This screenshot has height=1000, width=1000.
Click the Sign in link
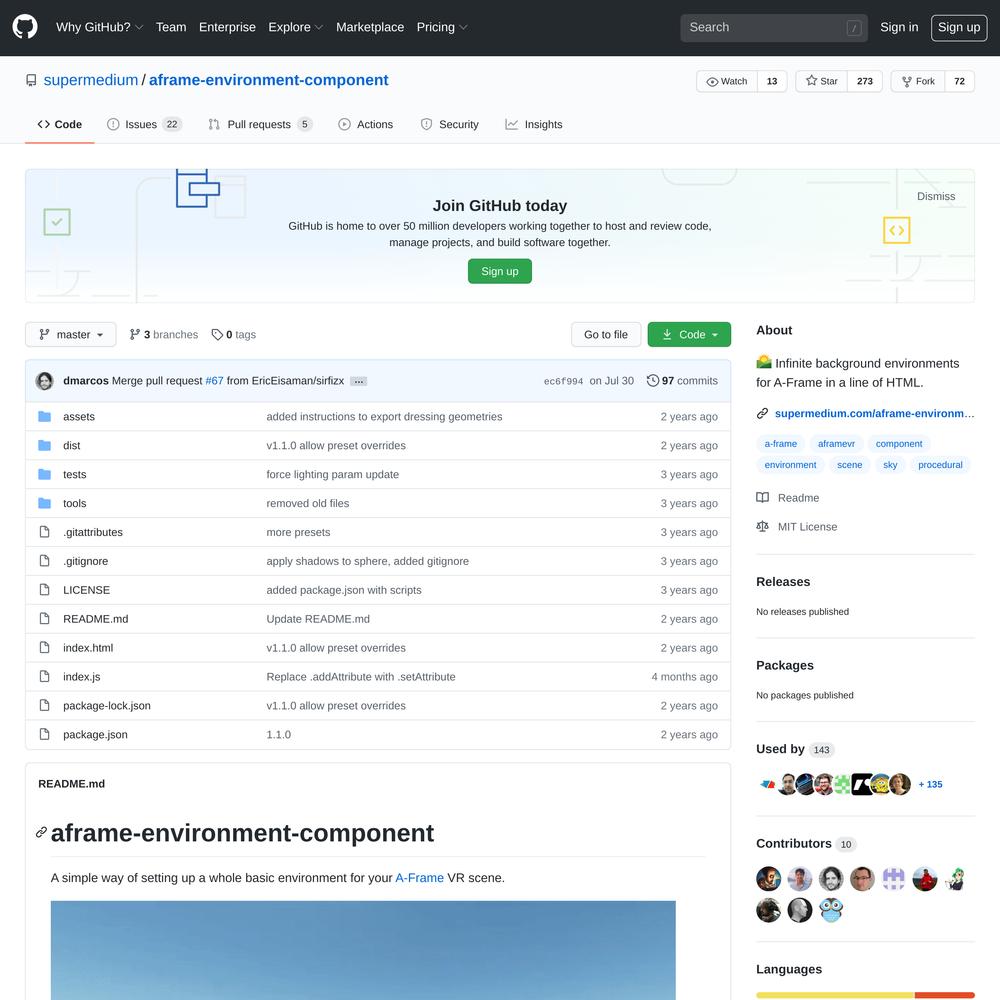(x=899, y=27)
